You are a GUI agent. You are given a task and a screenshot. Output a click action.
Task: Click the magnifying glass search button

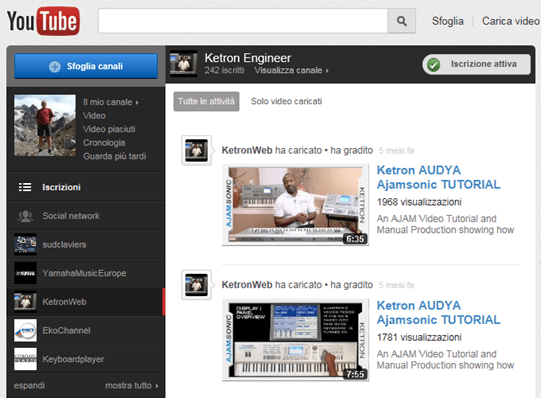(402, 21)
